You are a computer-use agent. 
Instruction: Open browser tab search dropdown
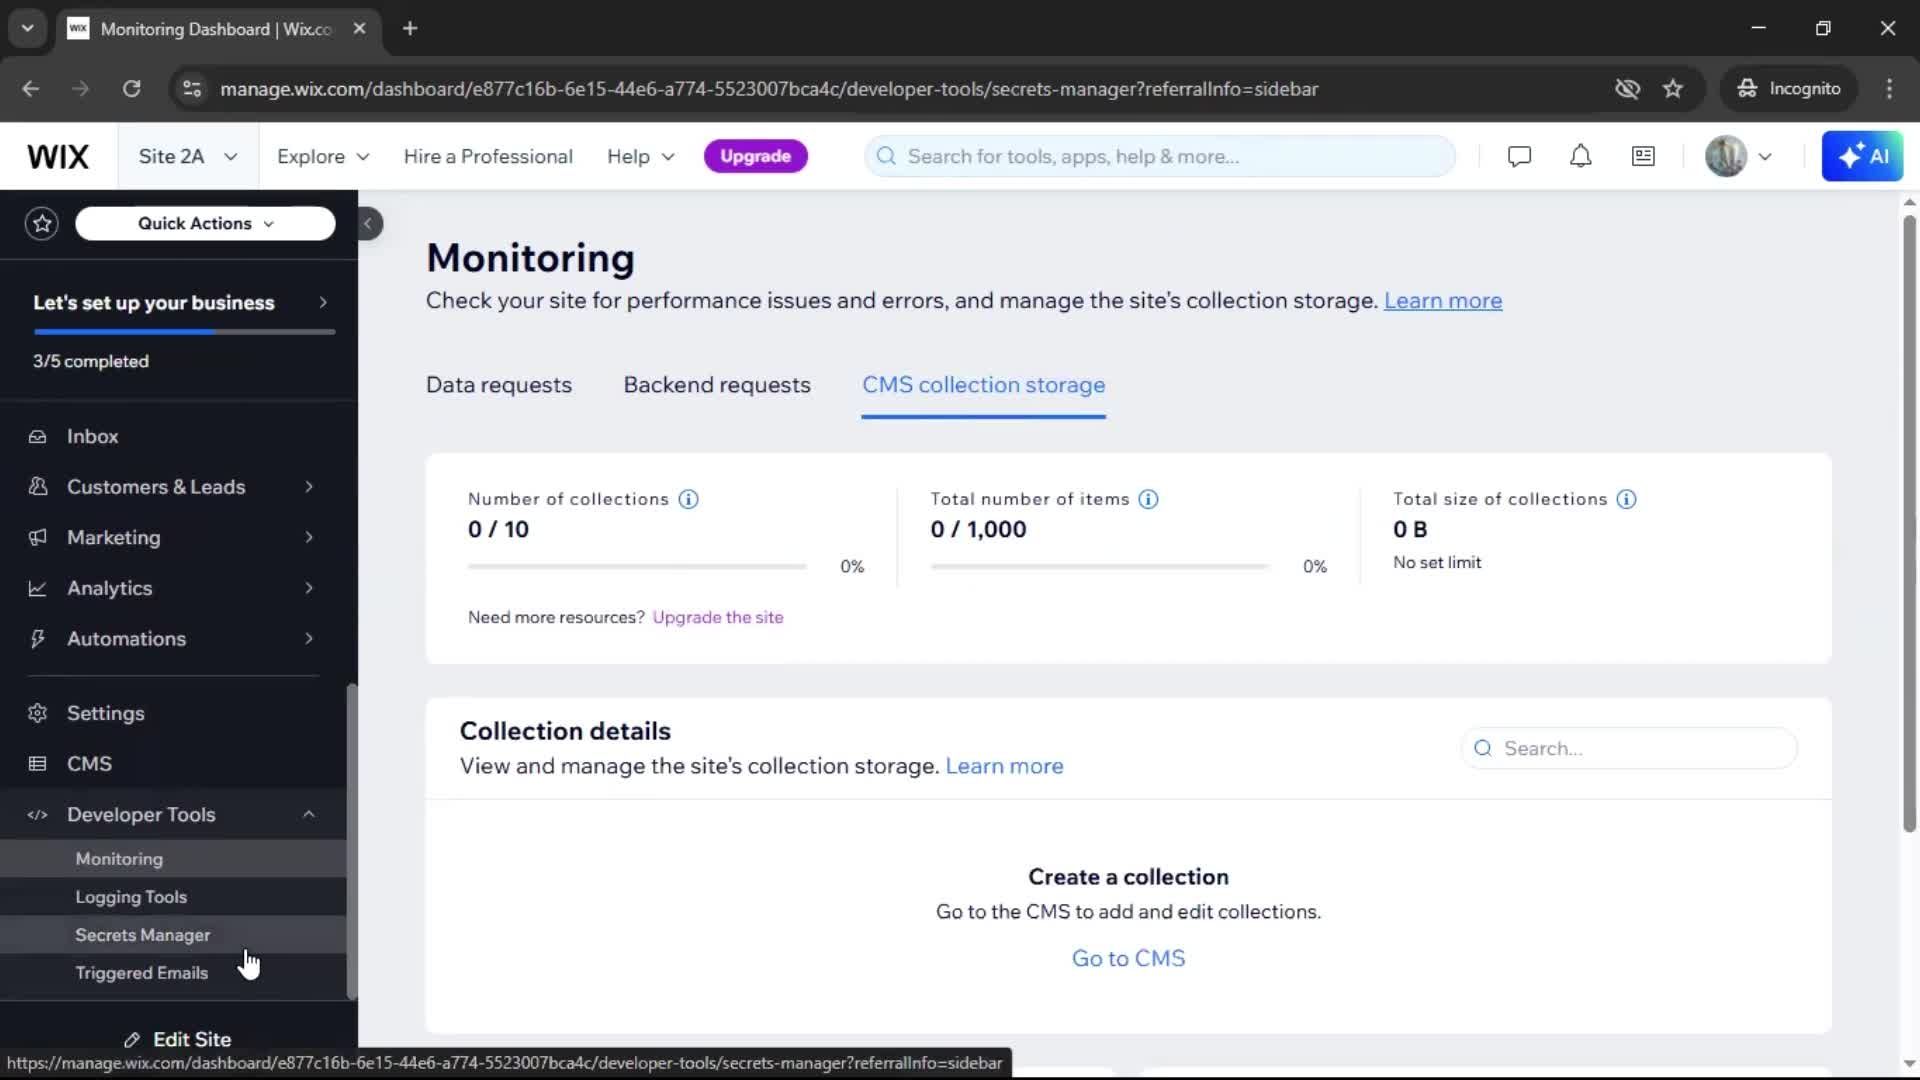pos(28,28)
